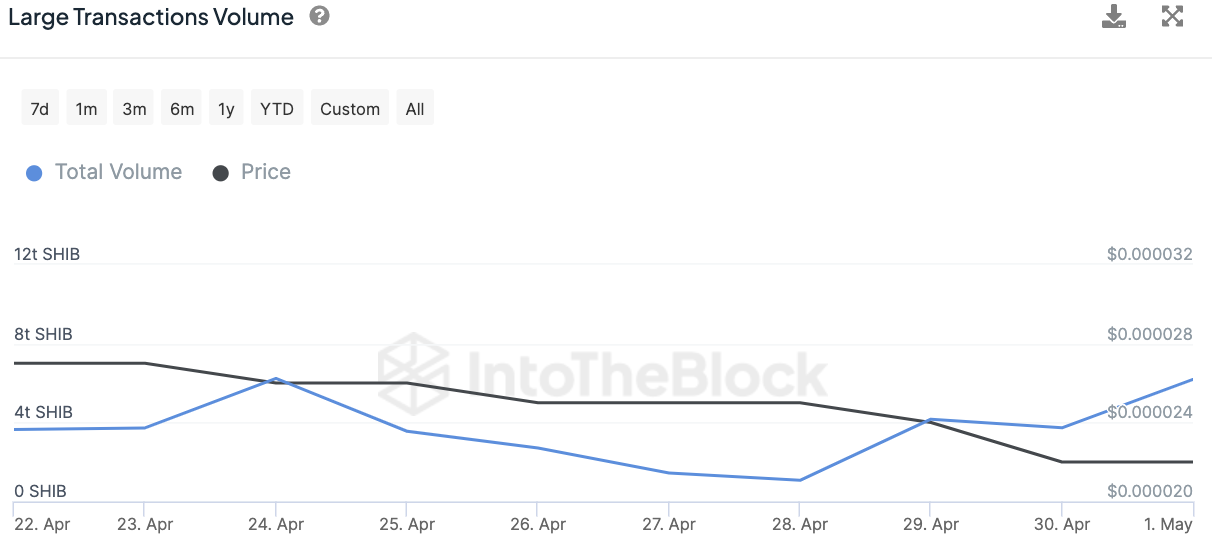The image size is (1212, 540).
Task: Select the 1m time range
Action: pyautogui.click(x=87, y=109)
